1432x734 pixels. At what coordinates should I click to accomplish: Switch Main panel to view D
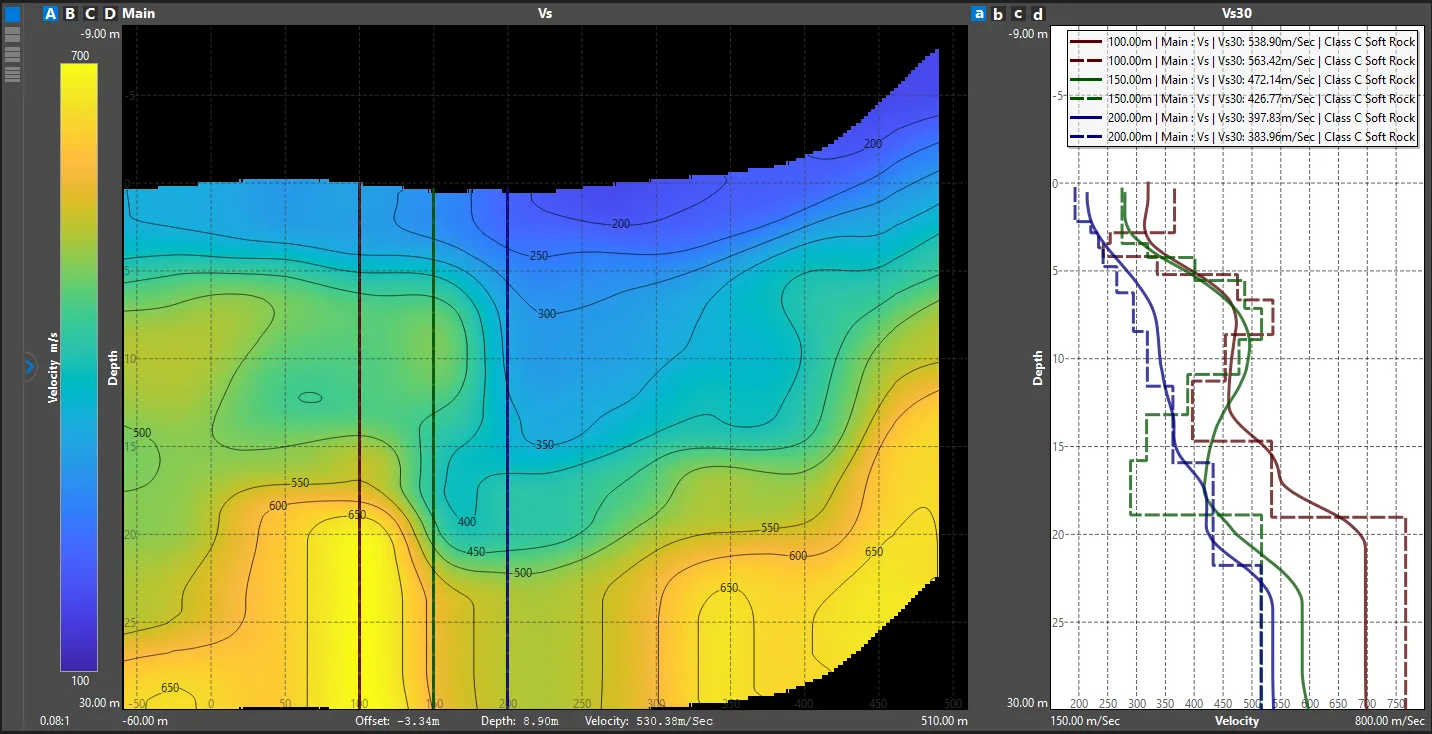[110, 14]
